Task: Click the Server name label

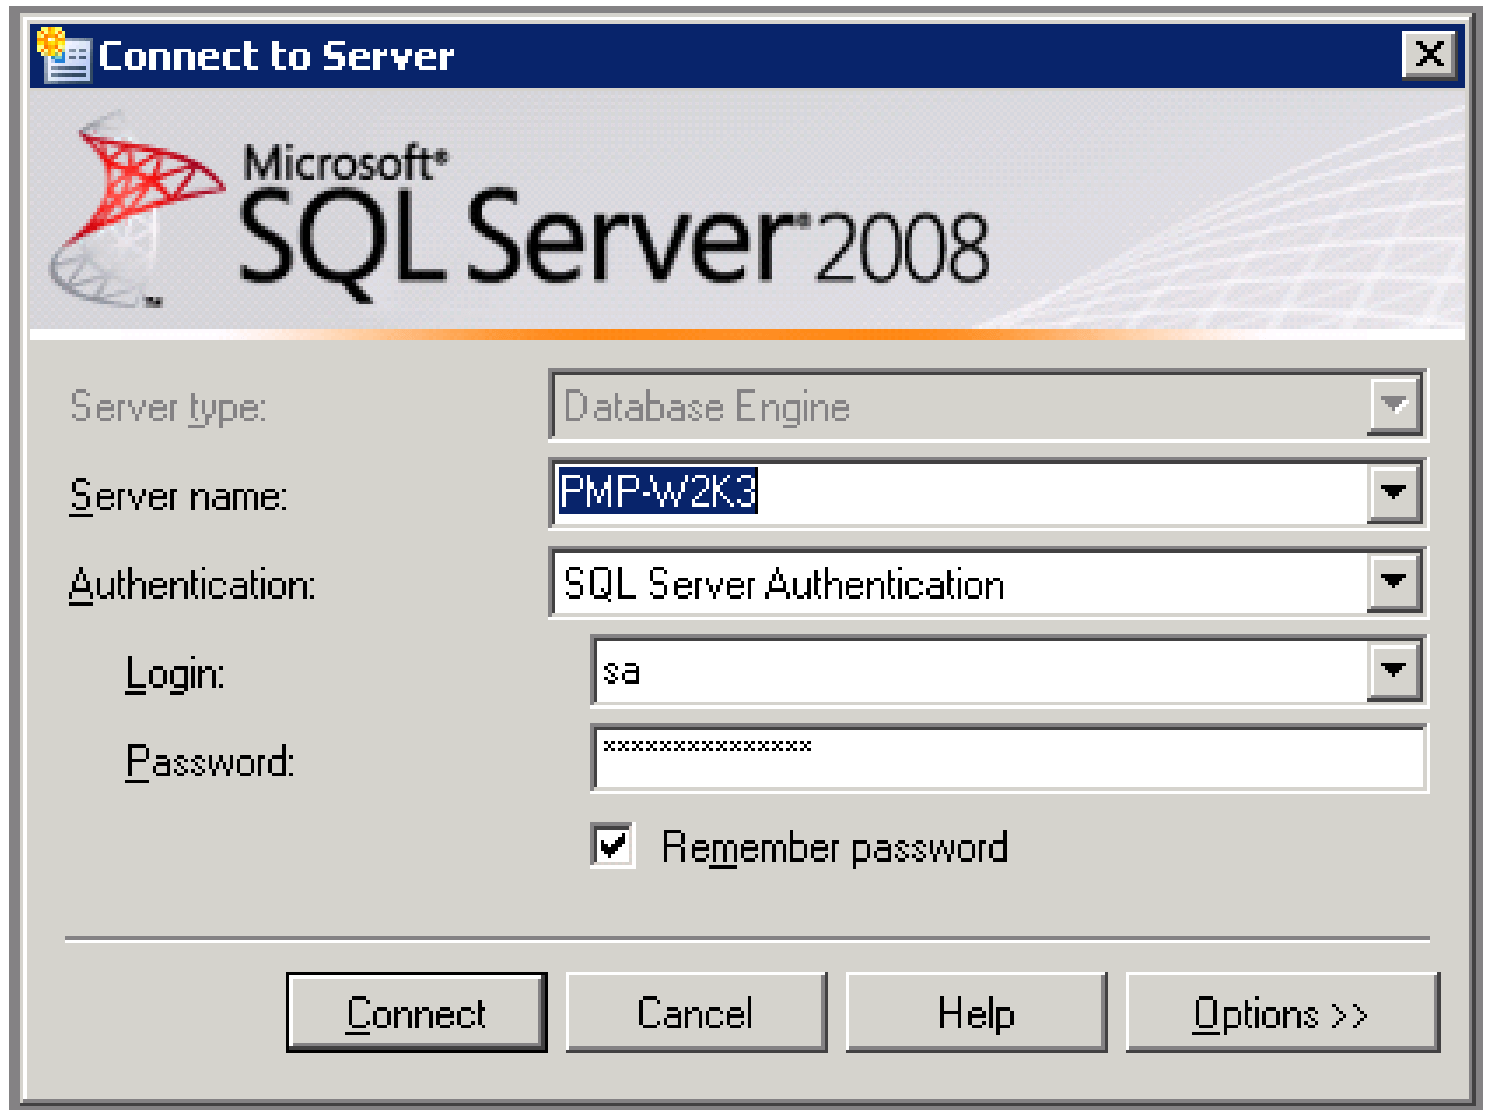Action: pyautogui.click(x=178, y=496)
